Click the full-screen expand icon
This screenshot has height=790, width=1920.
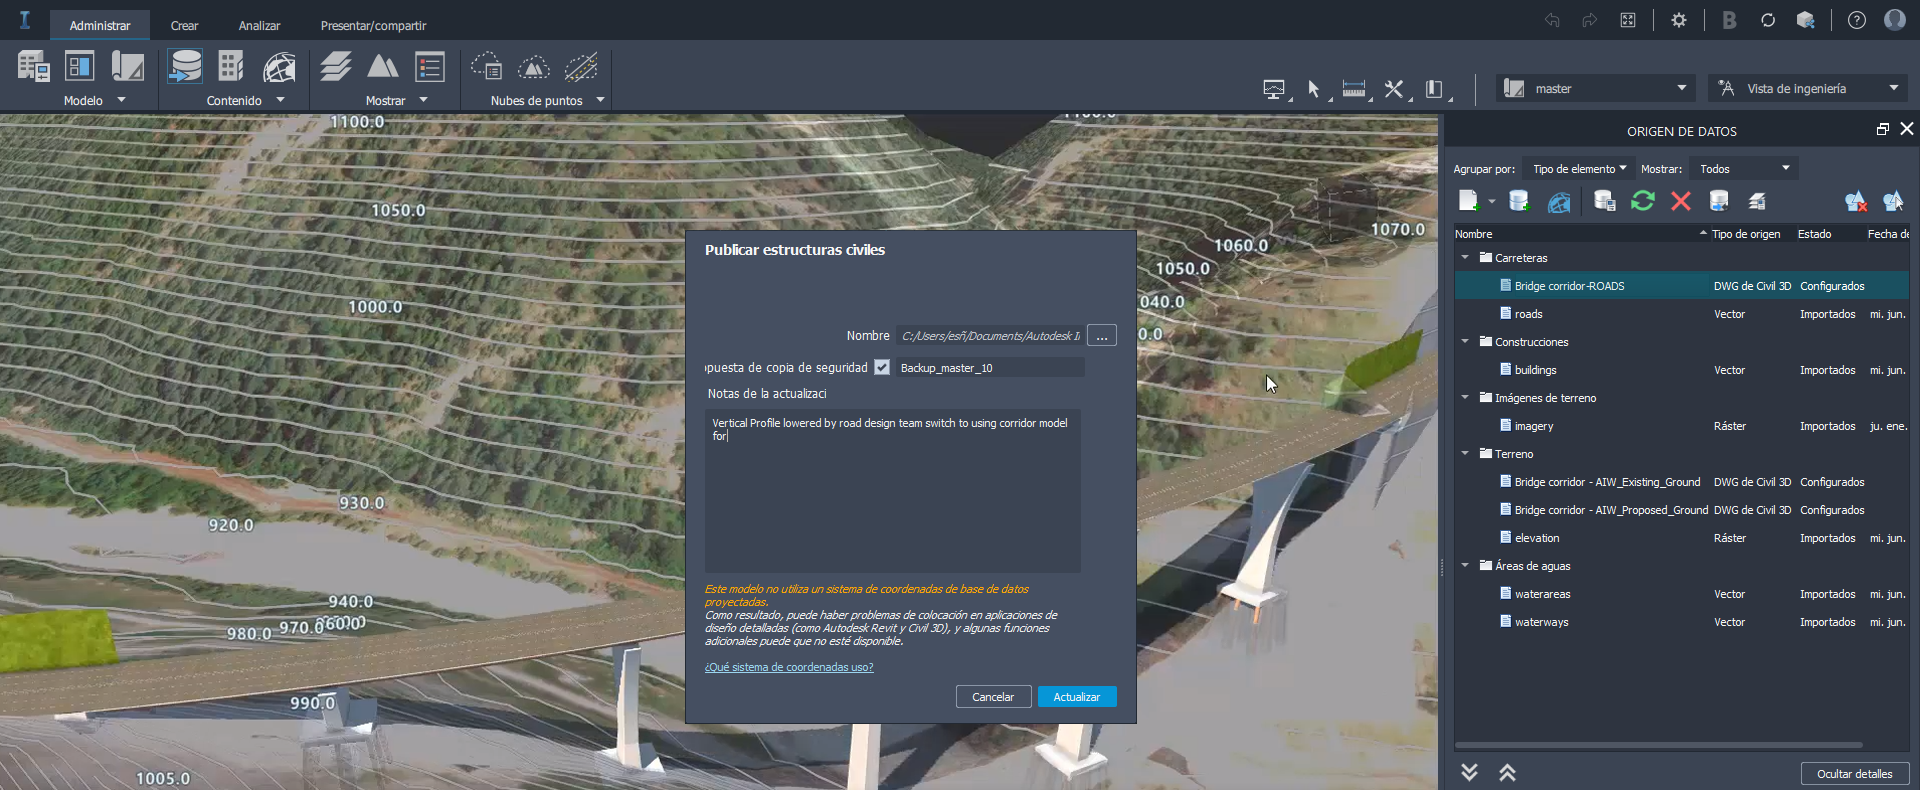coord(1628,20)
